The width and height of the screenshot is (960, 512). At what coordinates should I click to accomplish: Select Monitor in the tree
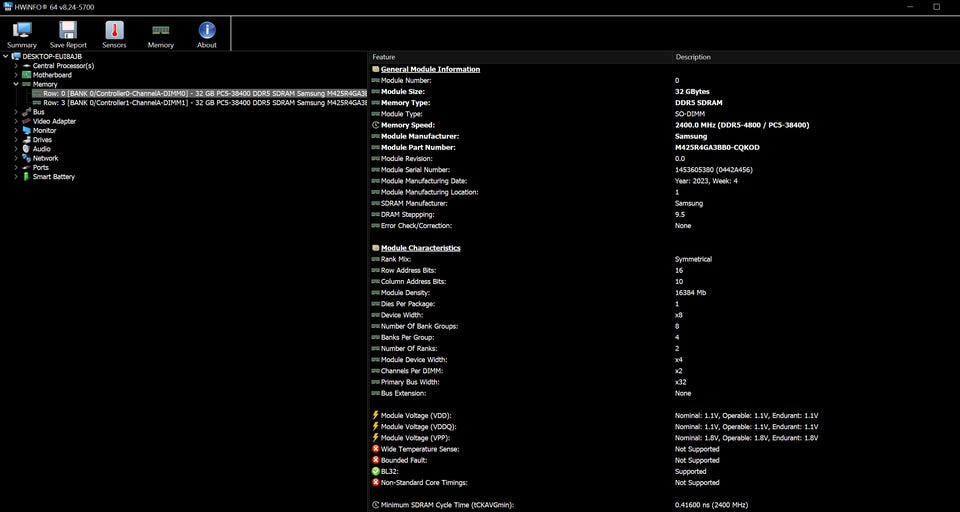pos(44,130)
